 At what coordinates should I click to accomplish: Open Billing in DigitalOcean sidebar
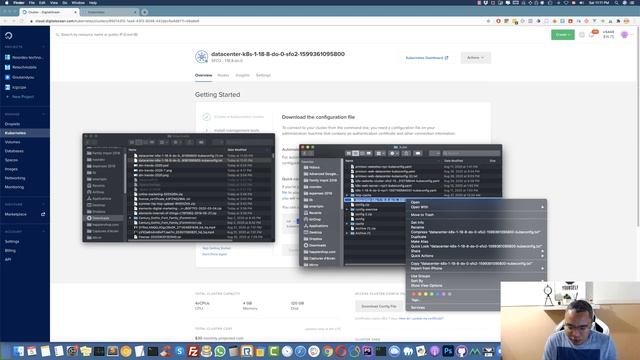(x=10, y=250)
